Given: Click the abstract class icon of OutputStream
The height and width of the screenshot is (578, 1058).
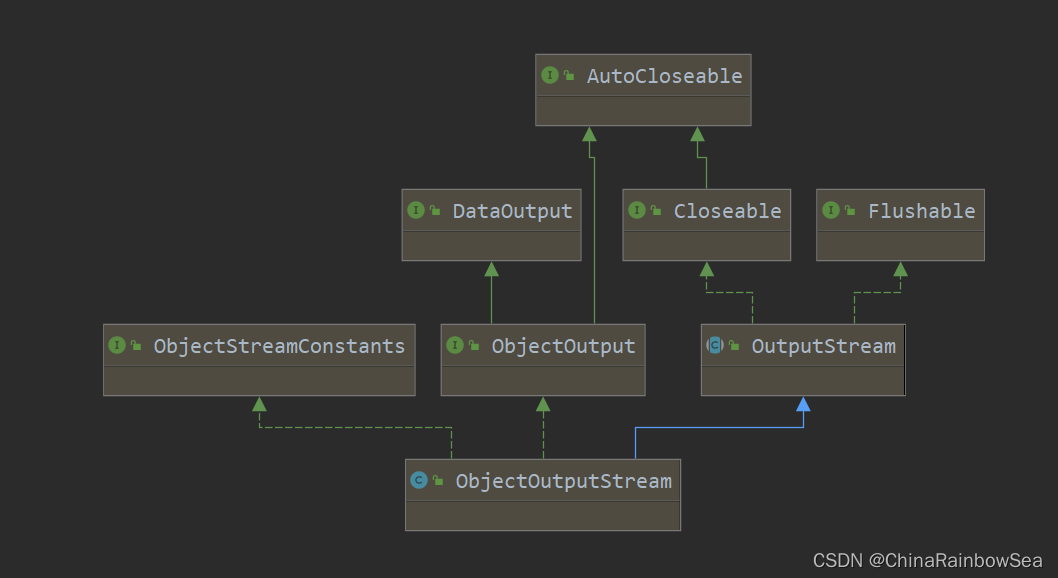Looking at the screenshot, I should click(x=715, y=346).
